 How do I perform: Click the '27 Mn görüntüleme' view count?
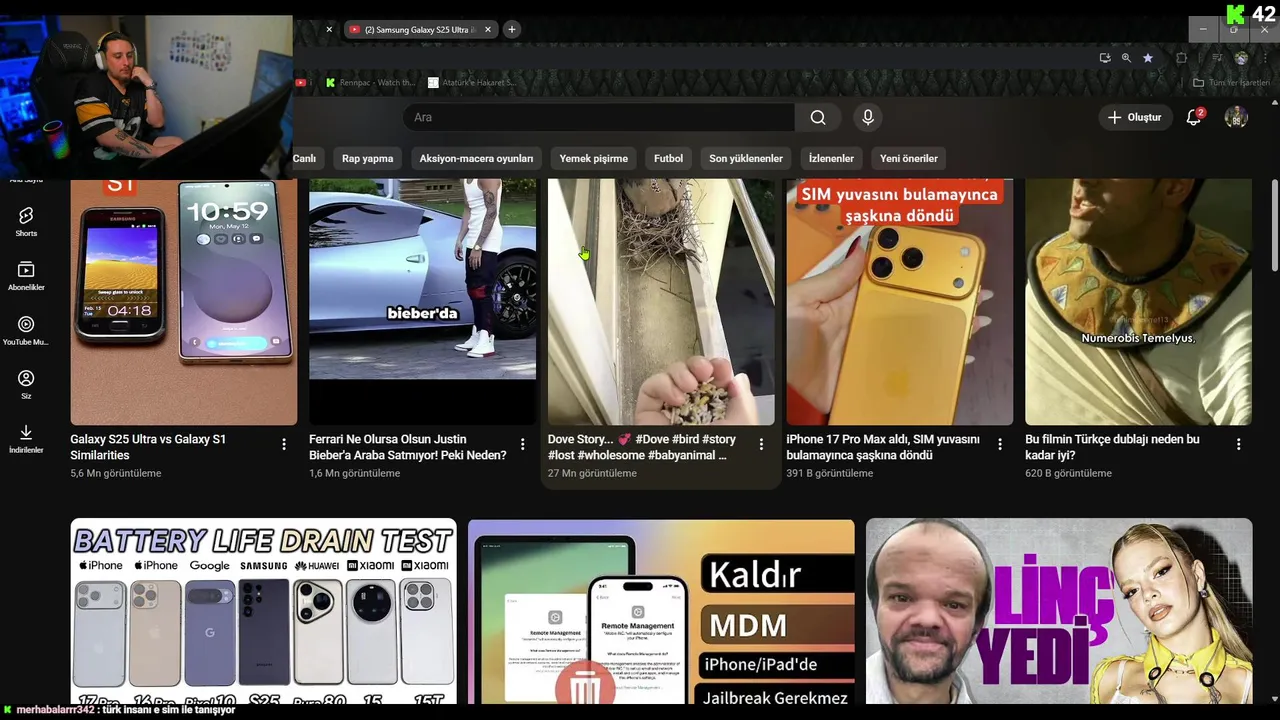[592, 473]
